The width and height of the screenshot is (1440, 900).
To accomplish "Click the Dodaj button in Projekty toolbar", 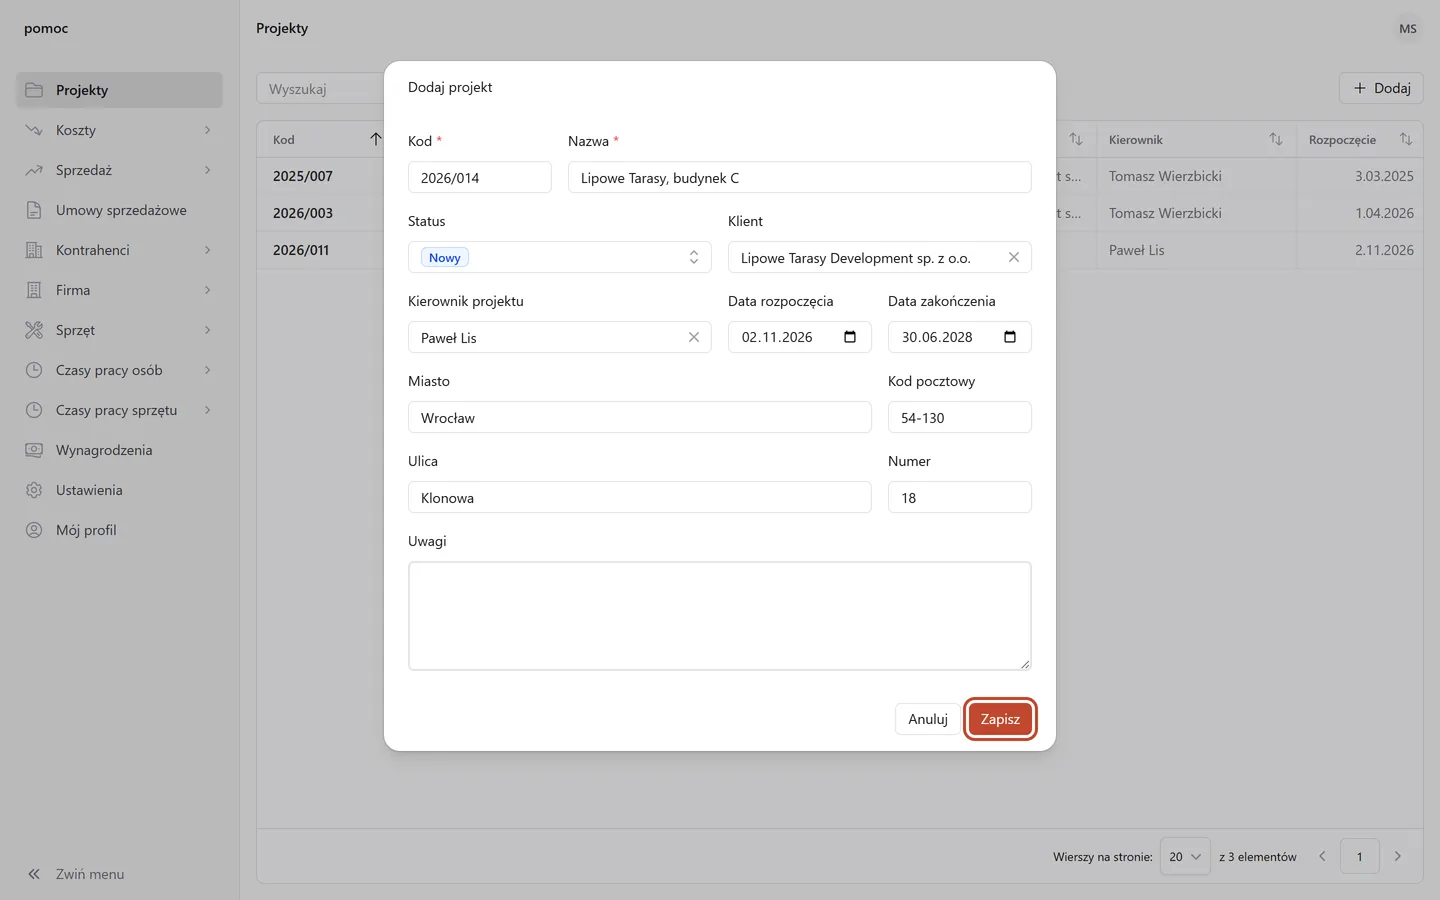I will click(1381, 88).
